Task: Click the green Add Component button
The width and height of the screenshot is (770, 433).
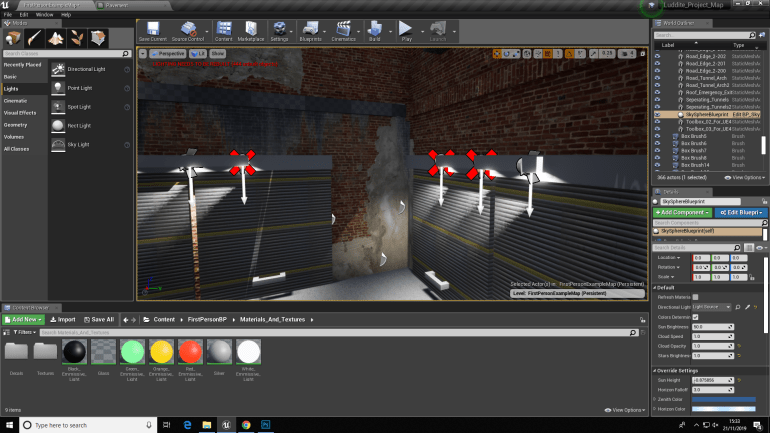Action: tap(682, 213)
